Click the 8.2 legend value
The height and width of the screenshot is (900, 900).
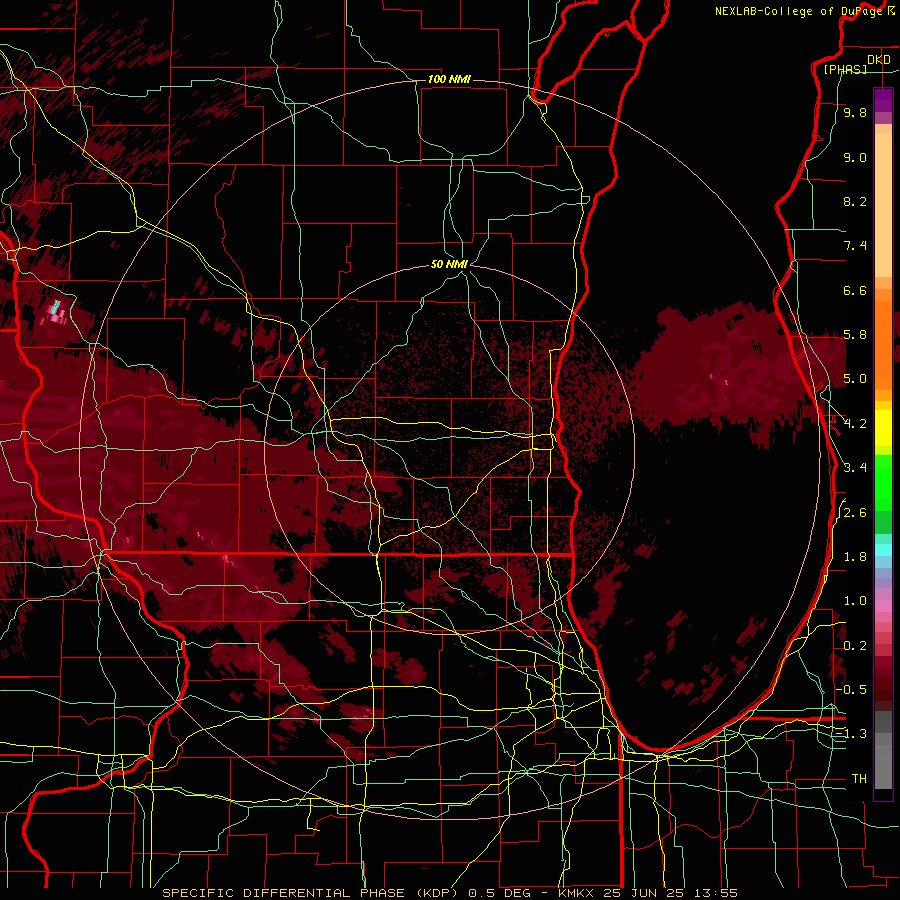tap(855, 201)
